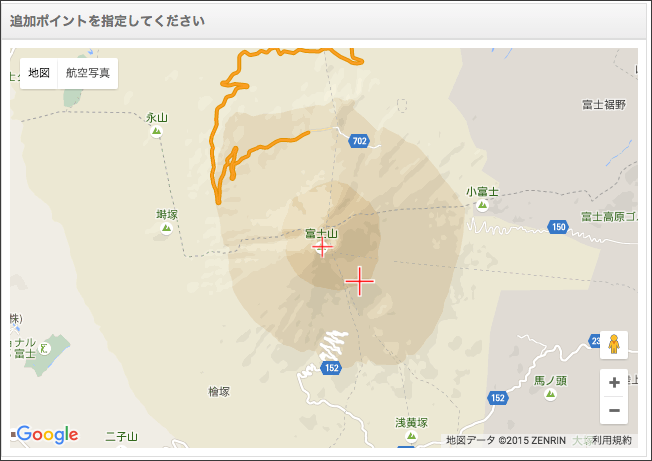
Task: Click the 富士山 summit mountain marker
Action: (322, 247)
